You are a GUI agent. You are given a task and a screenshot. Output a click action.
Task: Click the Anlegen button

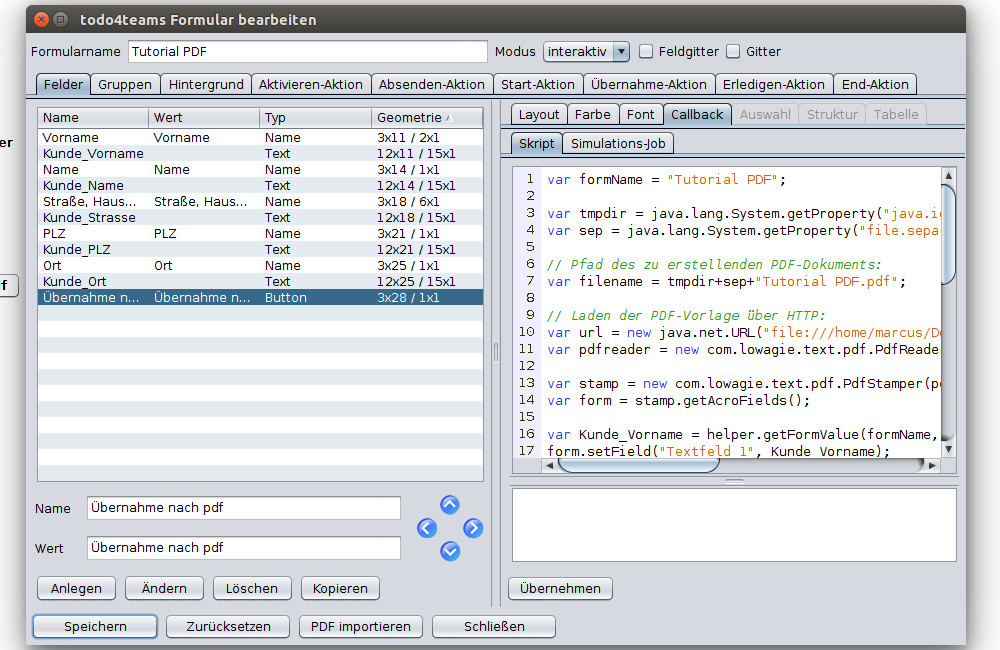click(x=76, y=588)
